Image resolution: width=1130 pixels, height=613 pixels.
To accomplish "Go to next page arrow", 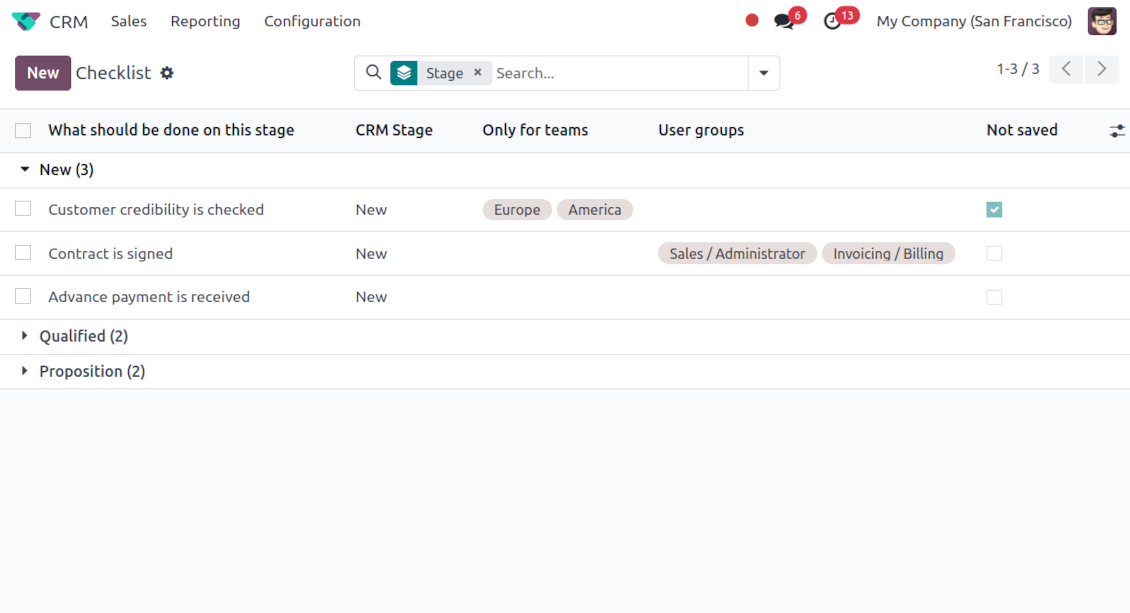I will pos(1102,69).
